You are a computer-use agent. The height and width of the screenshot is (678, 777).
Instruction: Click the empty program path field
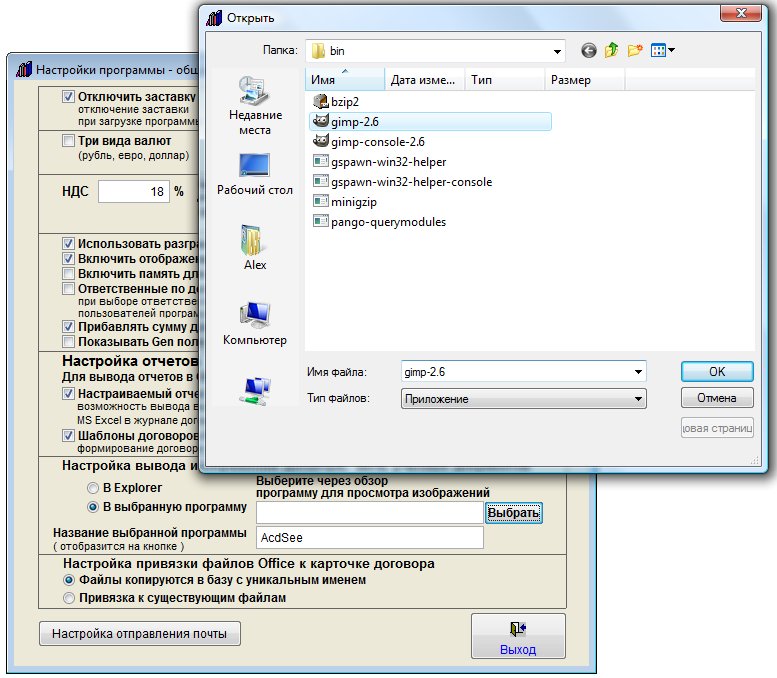pyautogui.click(x=370, y=512)
